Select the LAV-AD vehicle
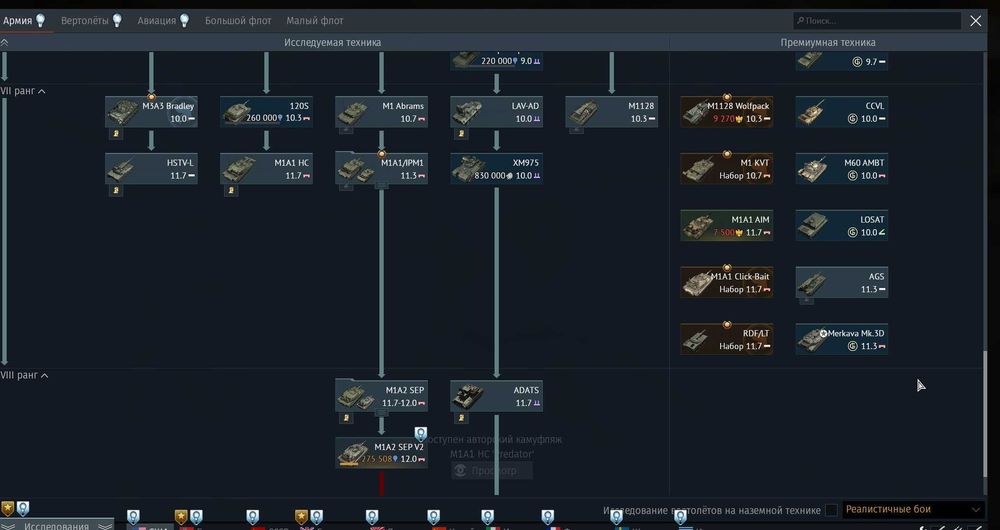This screenshot has height=530, width=1000. click(x=497, y=112)
